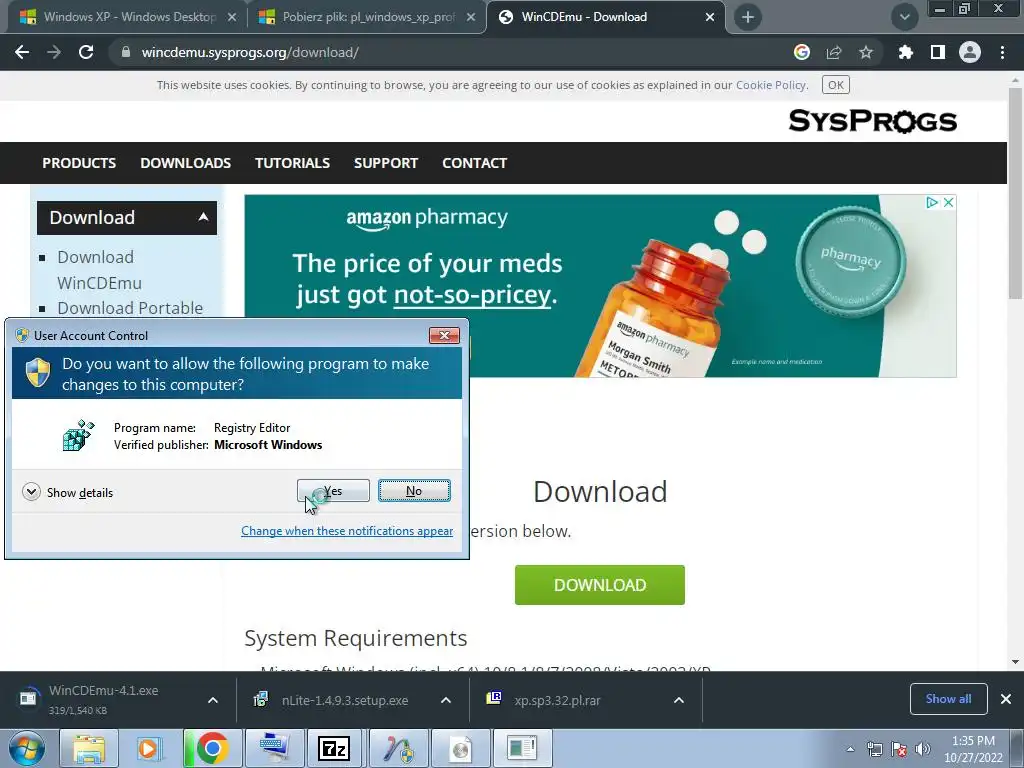Click No in User Account Control
This screenshot has width=1024, height=768.
(414, 491)
